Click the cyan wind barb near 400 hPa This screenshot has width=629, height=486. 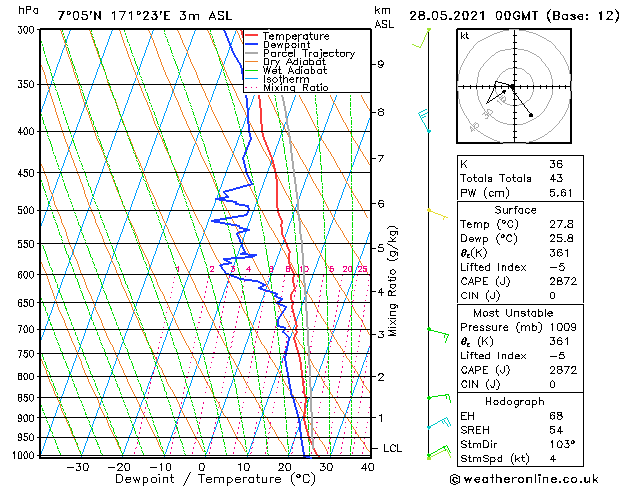pyautogui.click(x=424, y=120)
